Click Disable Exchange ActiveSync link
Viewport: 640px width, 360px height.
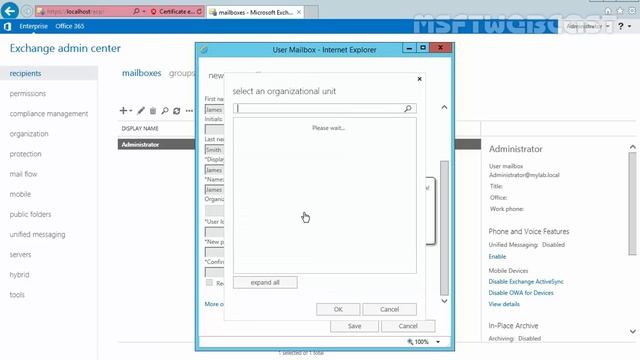(x=526, y=282)
